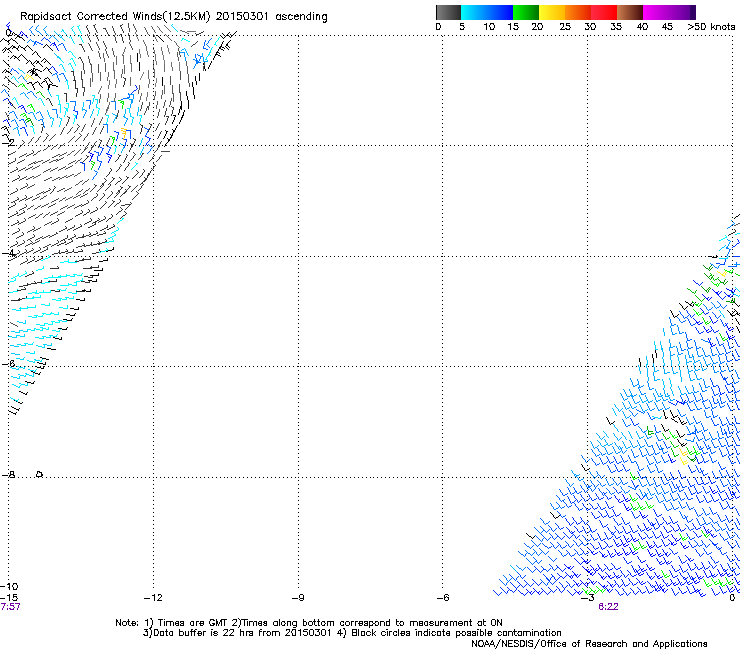Click the longitude label '-15'
Viewport: 740px width, 650px height.
click(x=9, y=598)
